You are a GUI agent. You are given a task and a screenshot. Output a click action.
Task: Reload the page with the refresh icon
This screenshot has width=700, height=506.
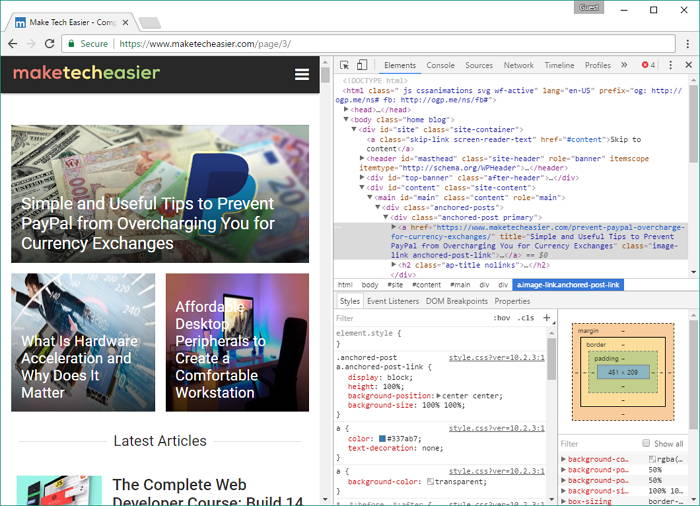[x=49, y=44]
